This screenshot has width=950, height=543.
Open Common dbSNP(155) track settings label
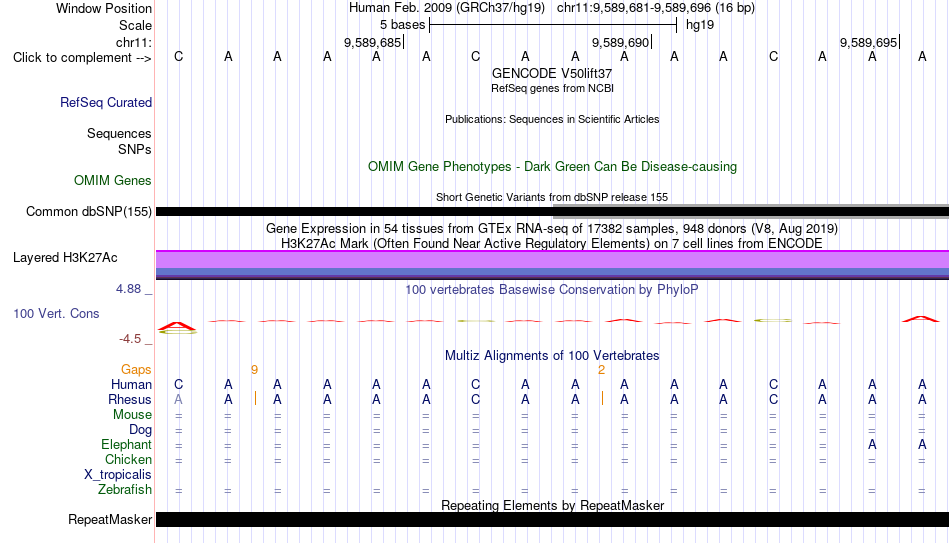(88, 212)
